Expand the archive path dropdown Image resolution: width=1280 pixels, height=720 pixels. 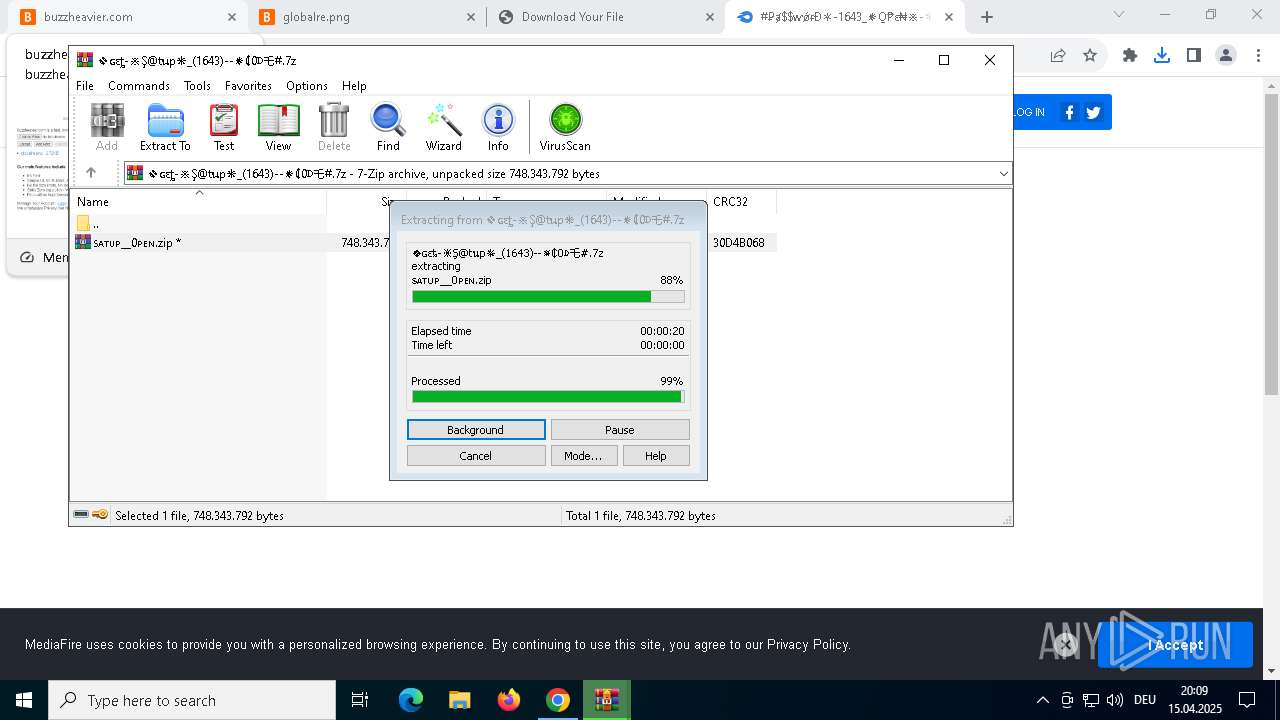(1003, 174)
